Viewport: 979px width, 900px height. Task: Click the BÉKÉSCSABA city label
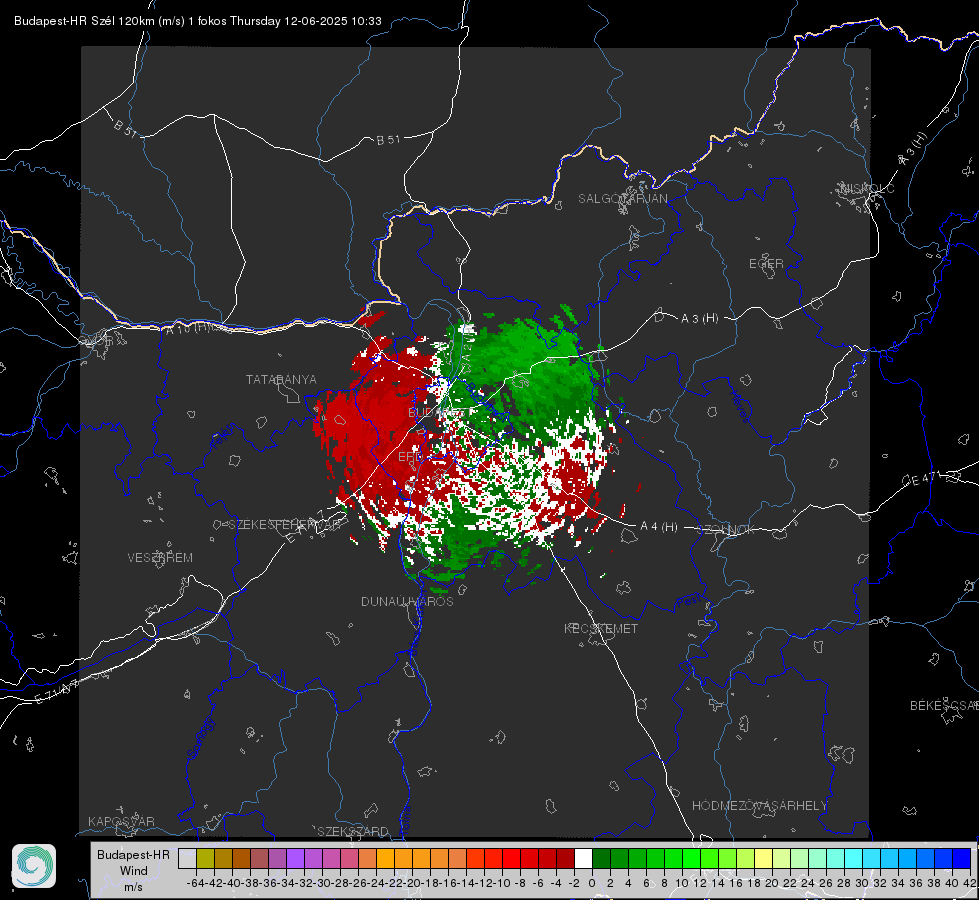click(x=944, y=705)
